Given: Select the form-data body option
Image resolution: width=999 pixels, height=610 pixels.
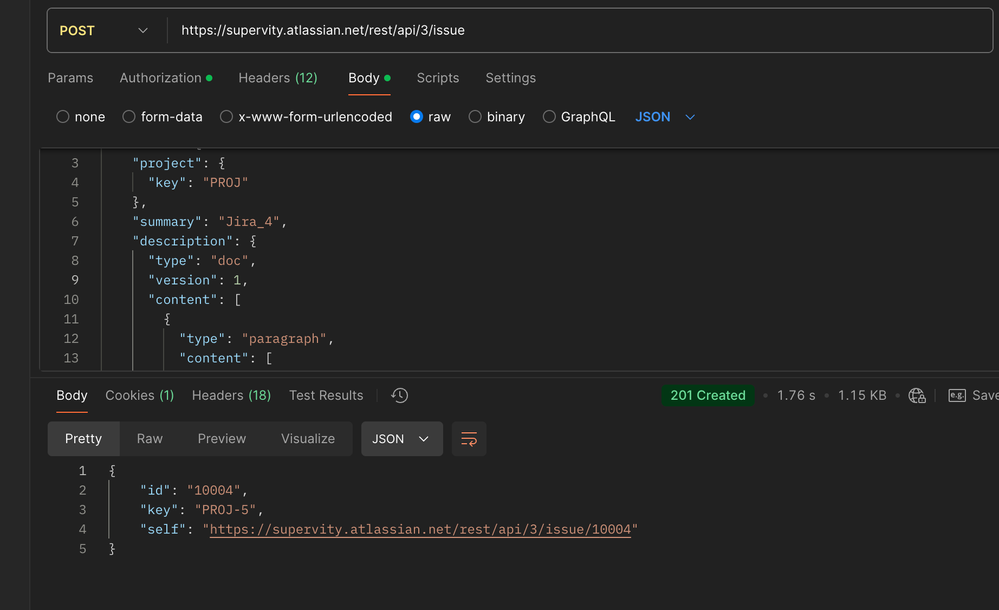Looking at the screenshot, I should (129, 117).
